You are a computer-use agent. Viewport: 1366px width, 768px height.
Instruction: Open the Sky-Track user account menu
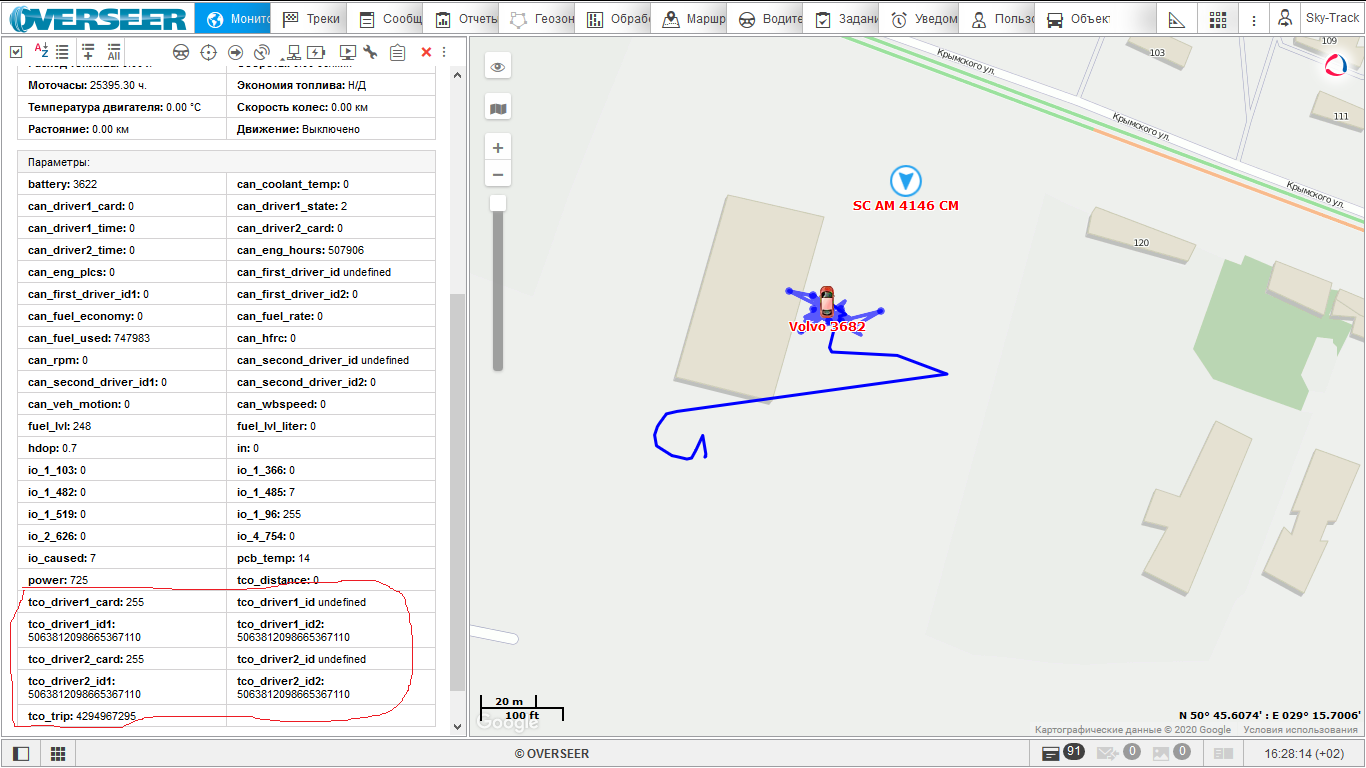point(1318,19)
